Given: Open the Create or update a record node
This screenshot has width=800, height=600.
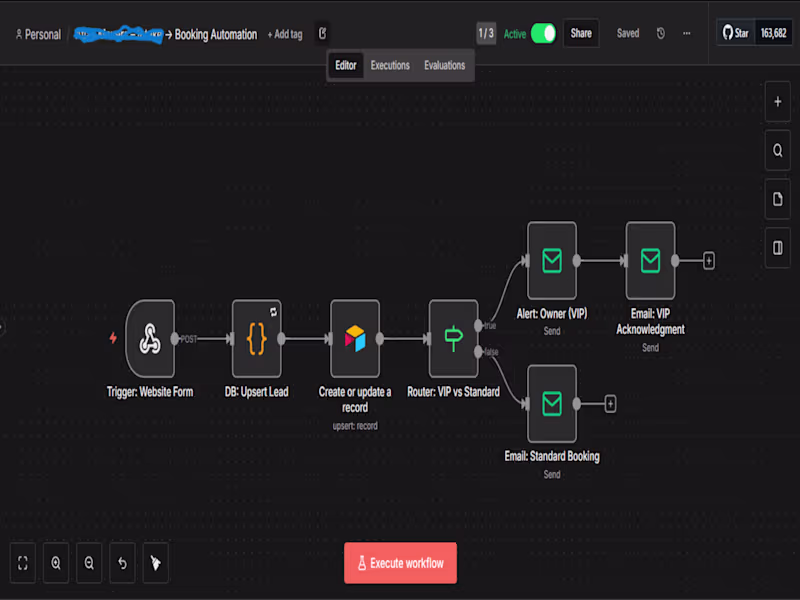Looking at the screenshot, I should pyautogui.click(x=354, y=338).
